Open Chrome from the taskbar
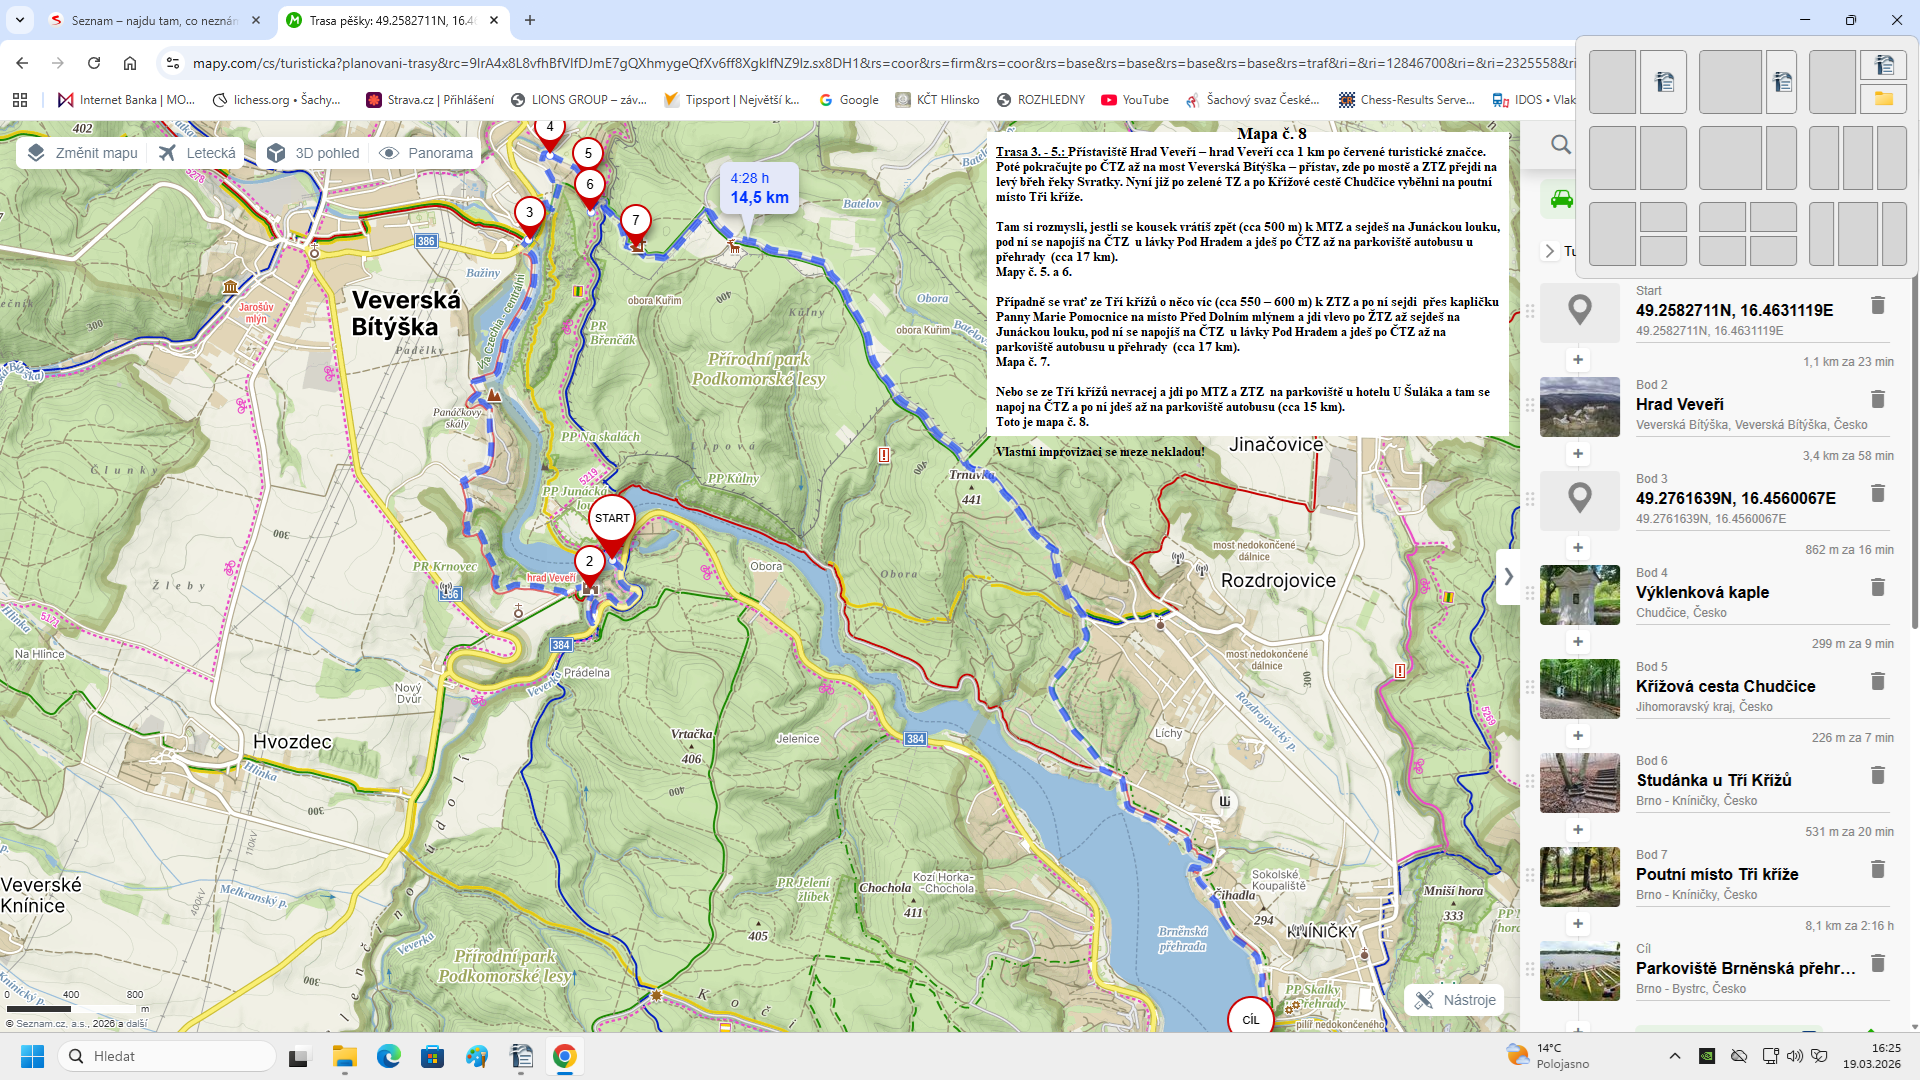 click(564, 1056)
